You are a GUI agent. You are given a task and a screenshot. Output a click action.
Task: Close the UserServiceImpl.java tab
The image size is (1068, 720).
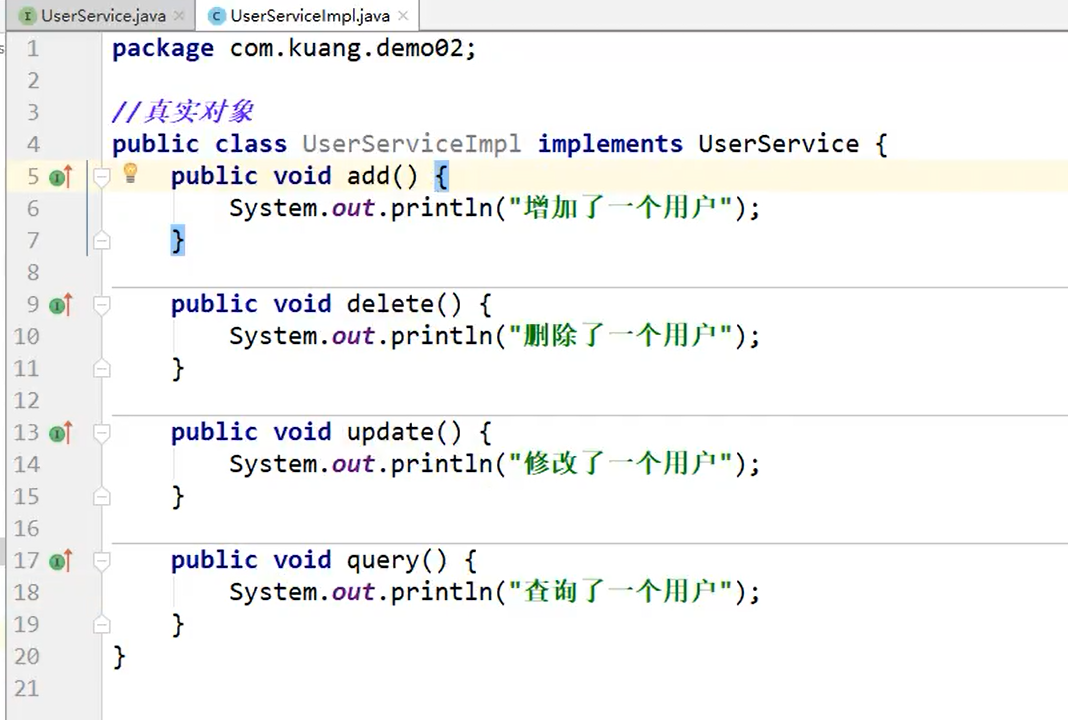coord(403,15)
